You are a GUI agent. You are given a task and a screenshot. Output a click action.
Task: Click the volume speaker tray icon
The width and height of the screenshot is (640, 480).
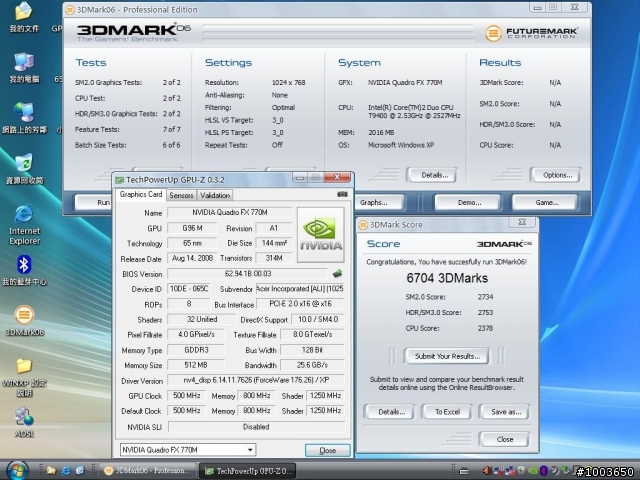[x=487, y=471]
